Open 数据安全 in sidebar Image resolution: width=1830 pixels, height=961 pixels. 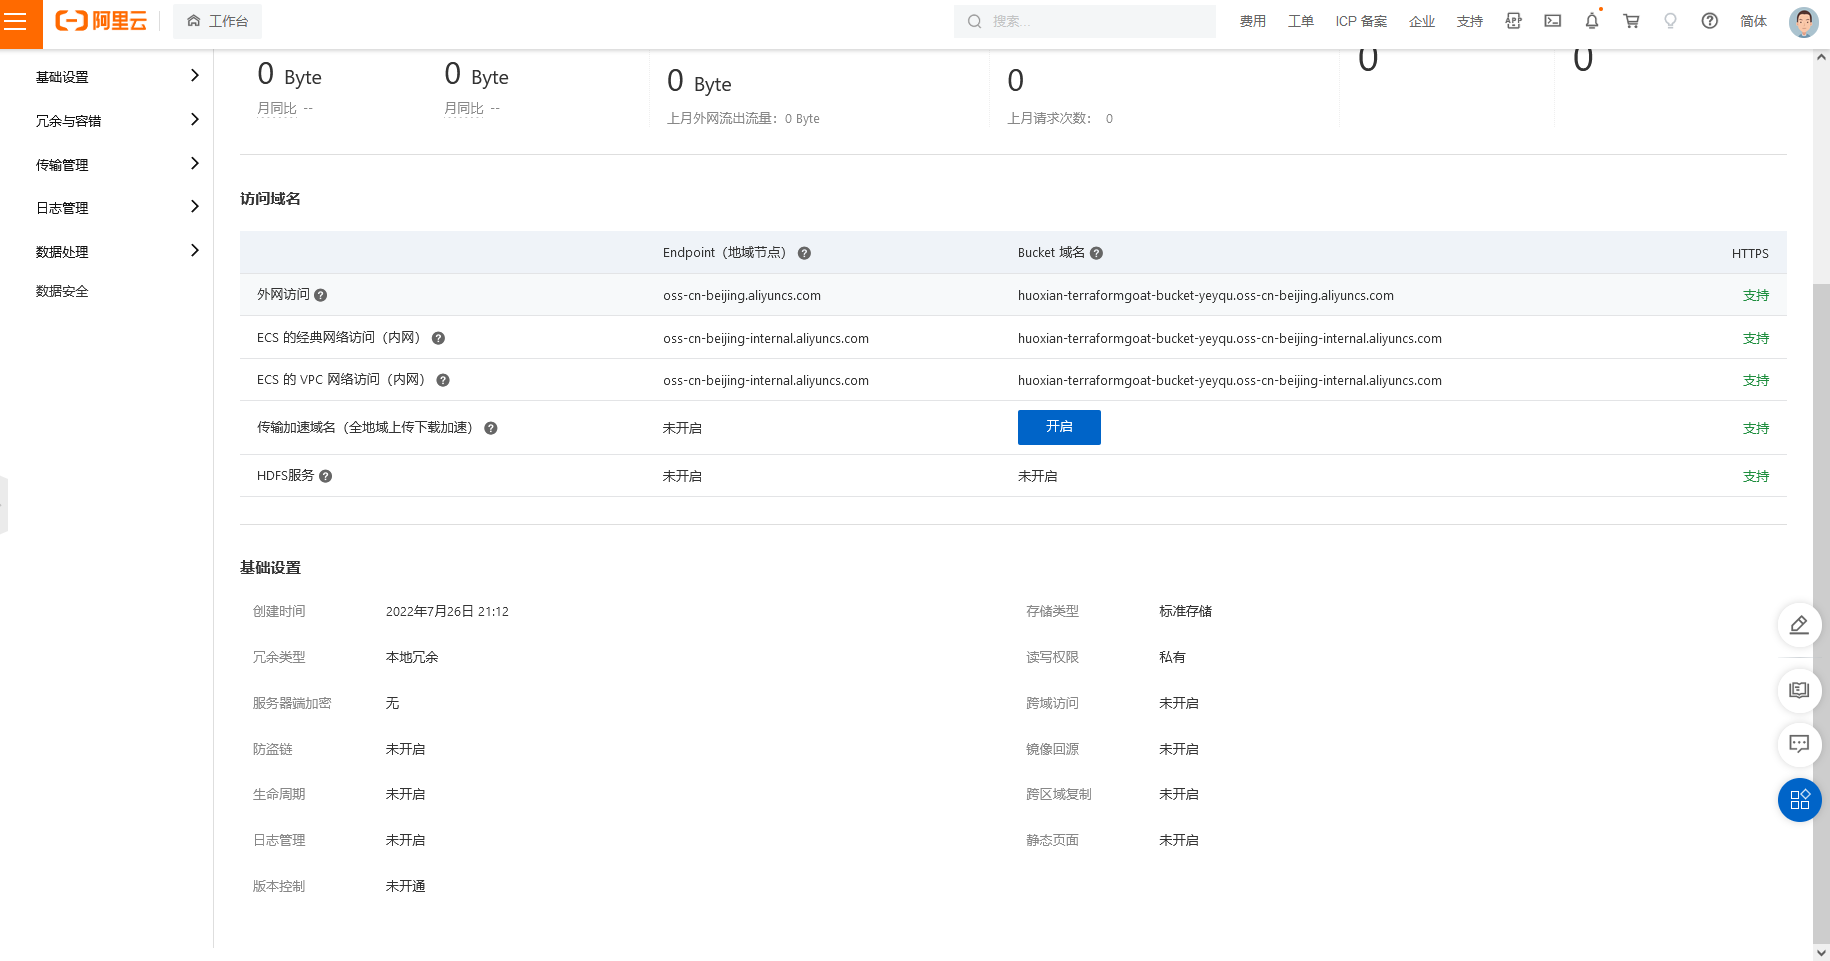[x=62, y=291]
